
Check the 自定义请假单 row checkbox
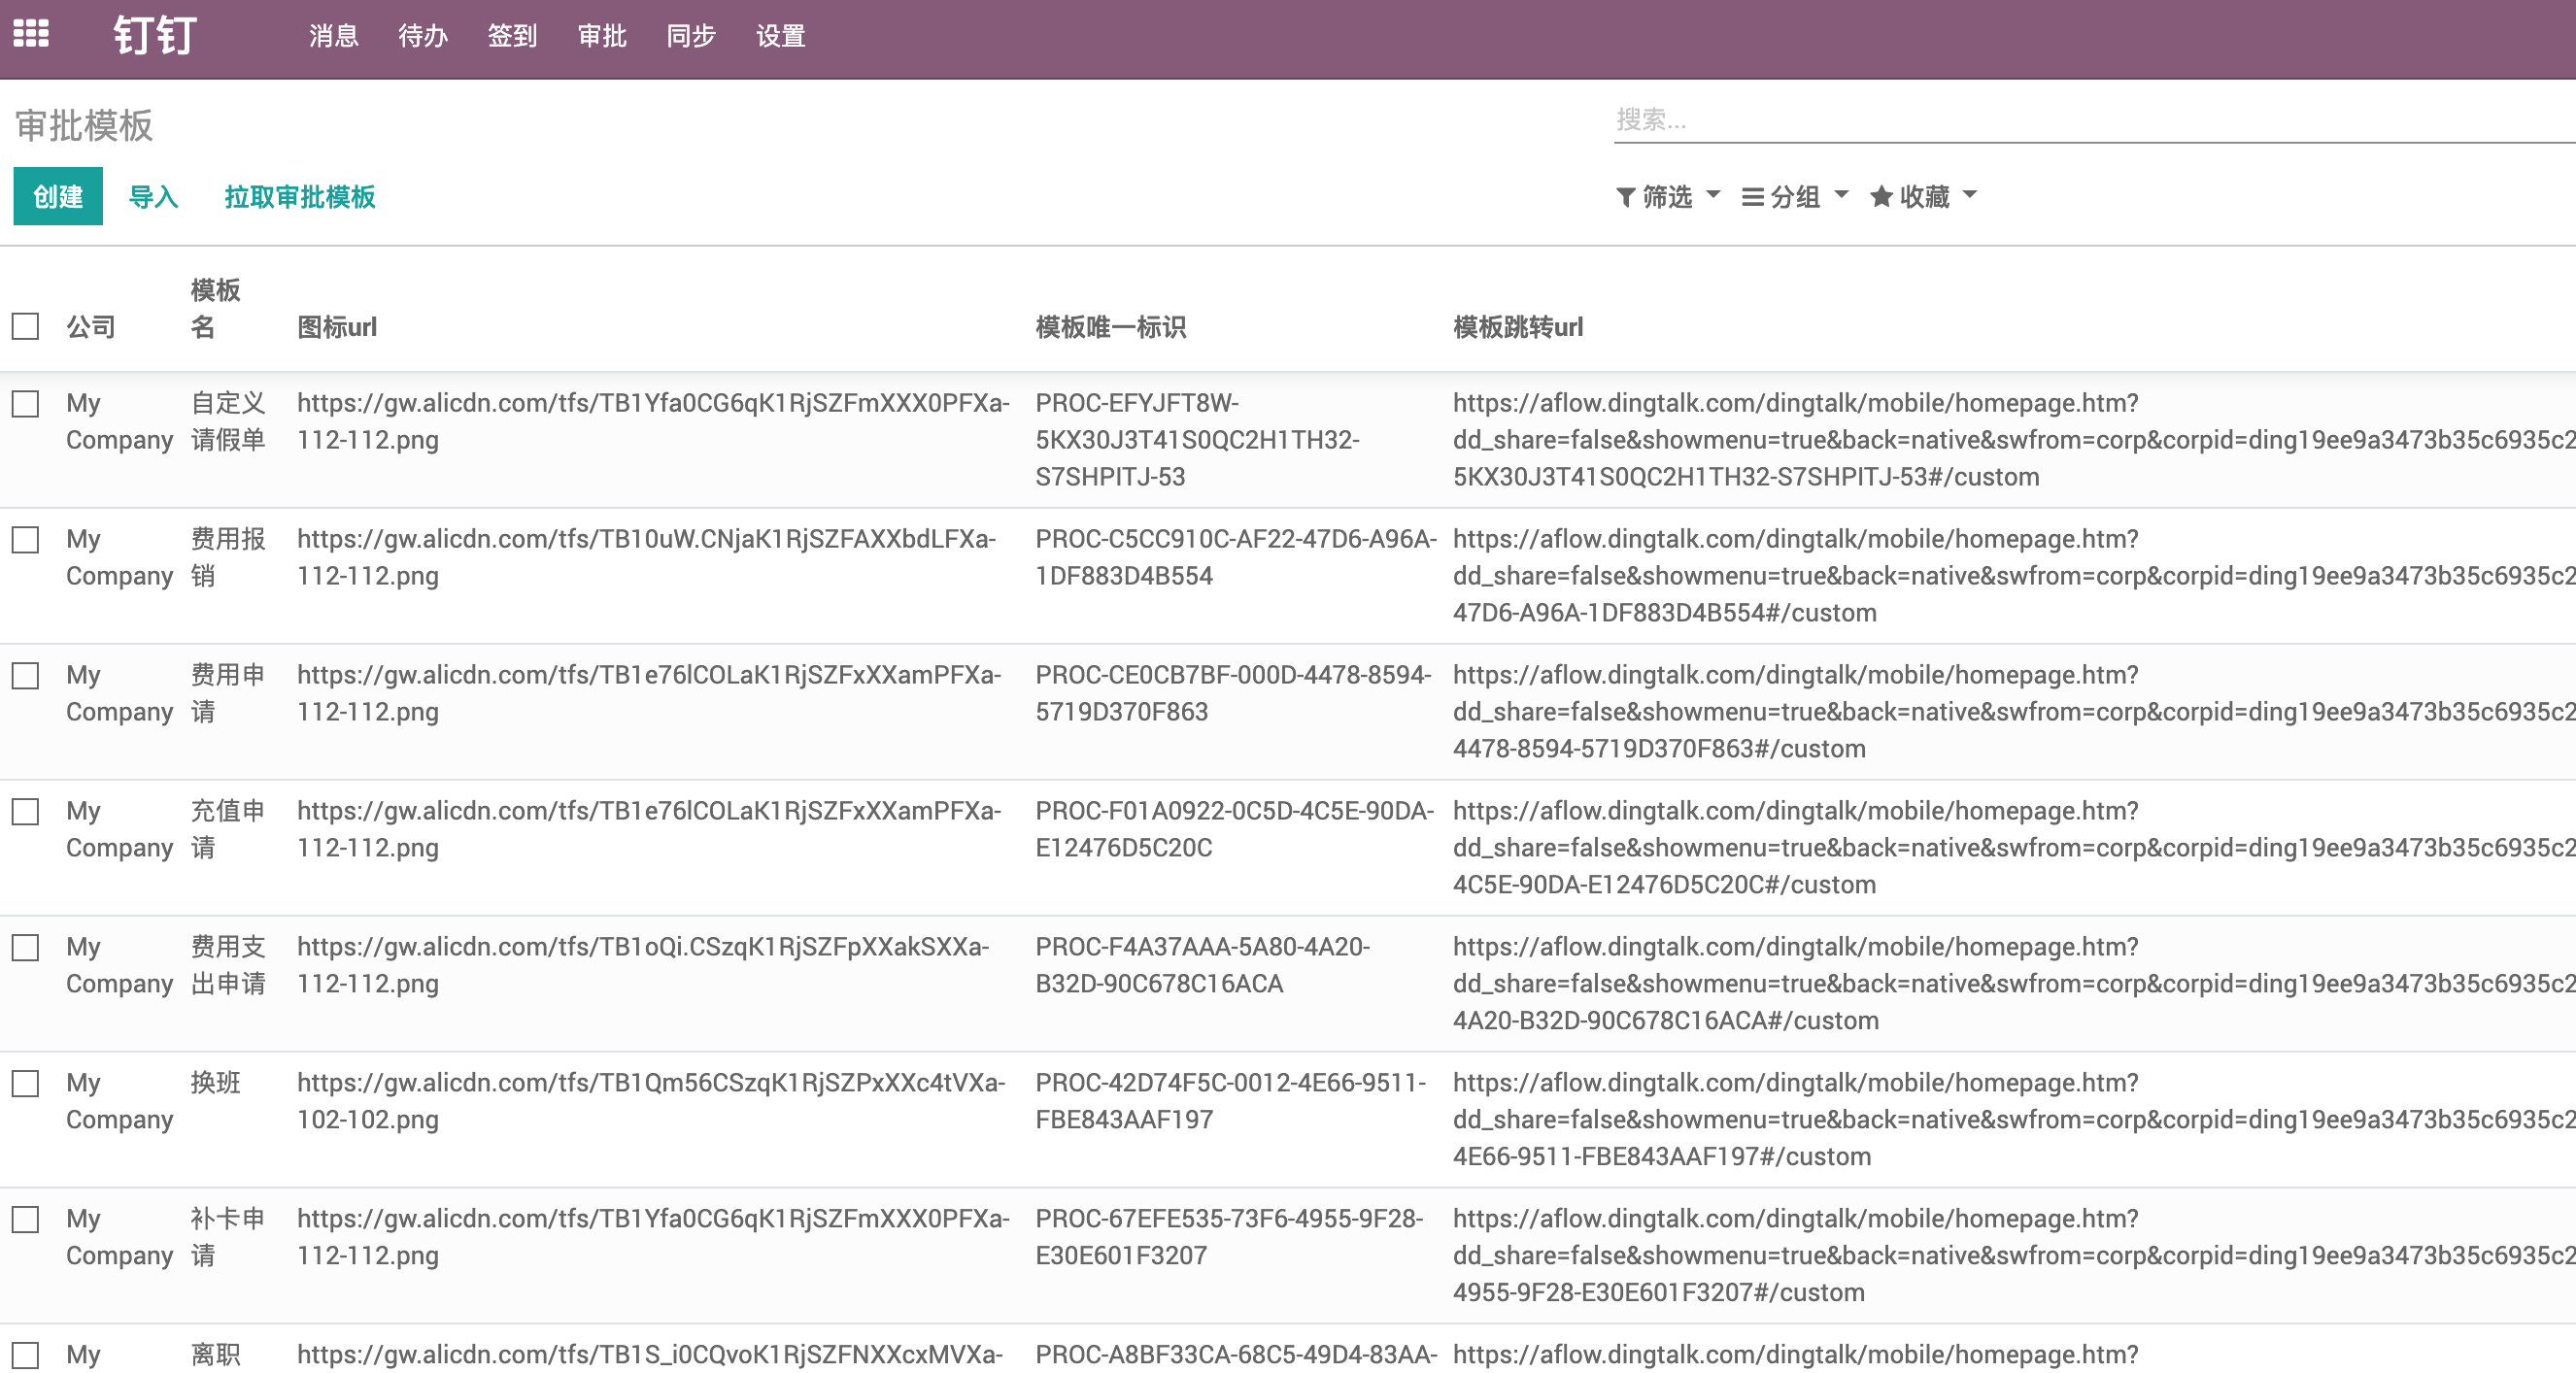25,403
